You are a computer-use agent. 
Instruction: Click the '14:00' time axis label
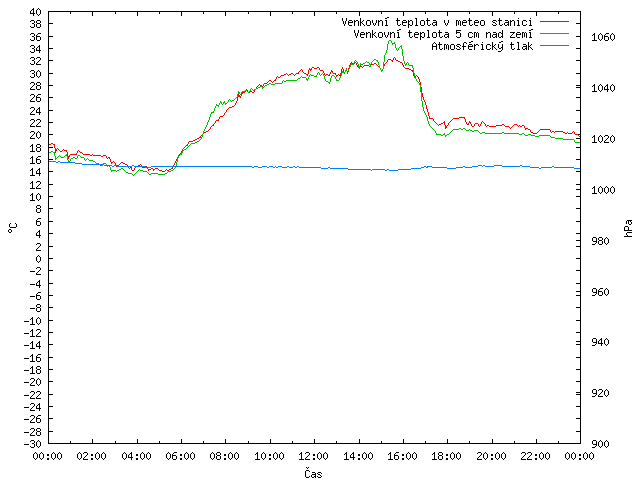(358, 456)
